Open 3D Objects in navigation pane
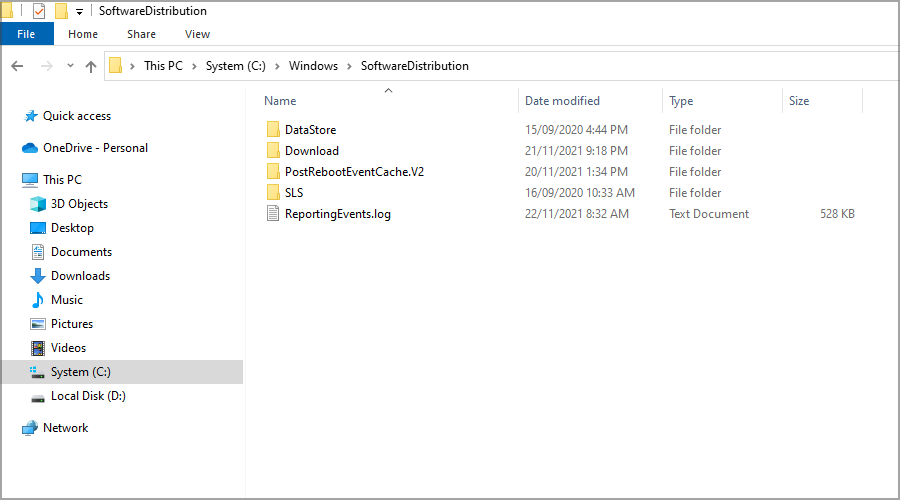 [79, 204]
